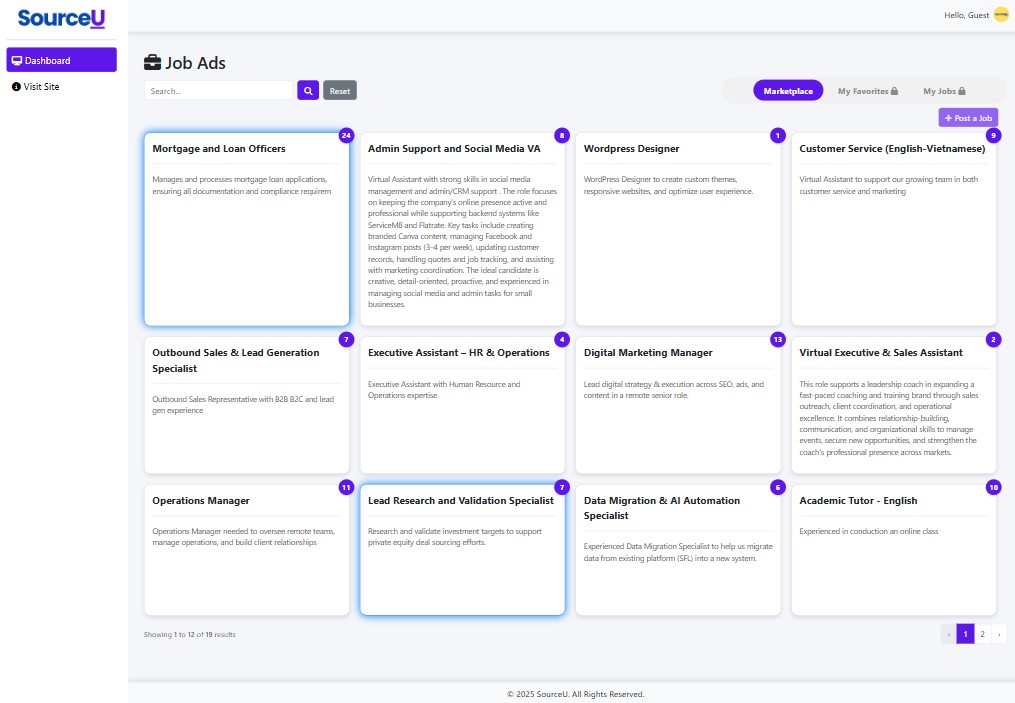Click the 9 badge on Customer Service card
Screen dimensions: 1015x703
tap(992, 135)
